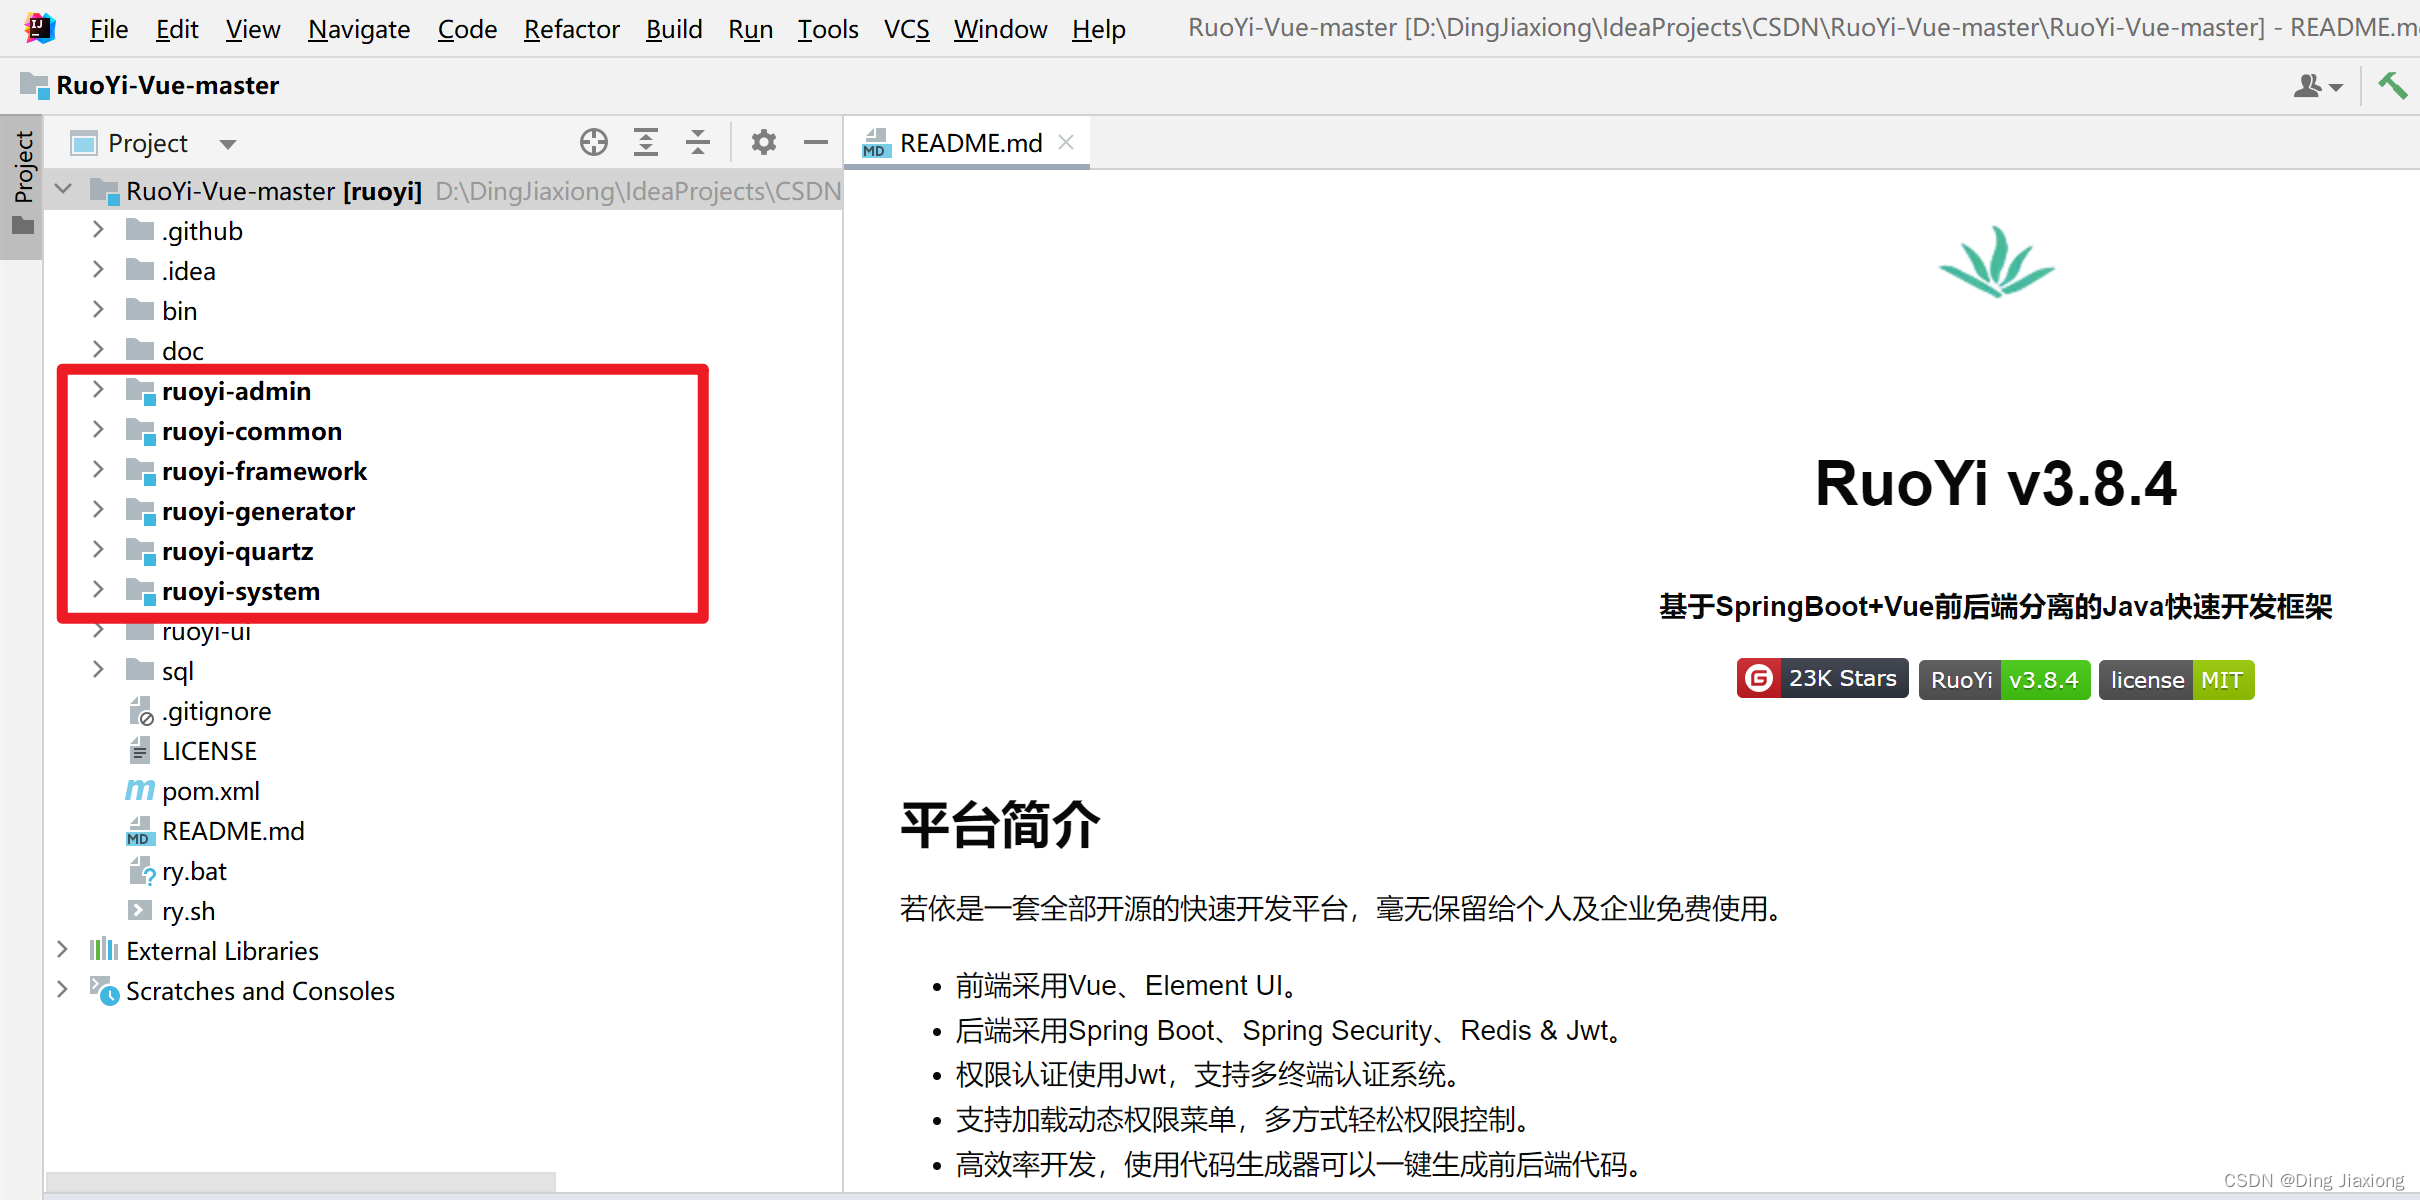
Task: Click the locate file crosshair icon
Action: pos(594,143)
